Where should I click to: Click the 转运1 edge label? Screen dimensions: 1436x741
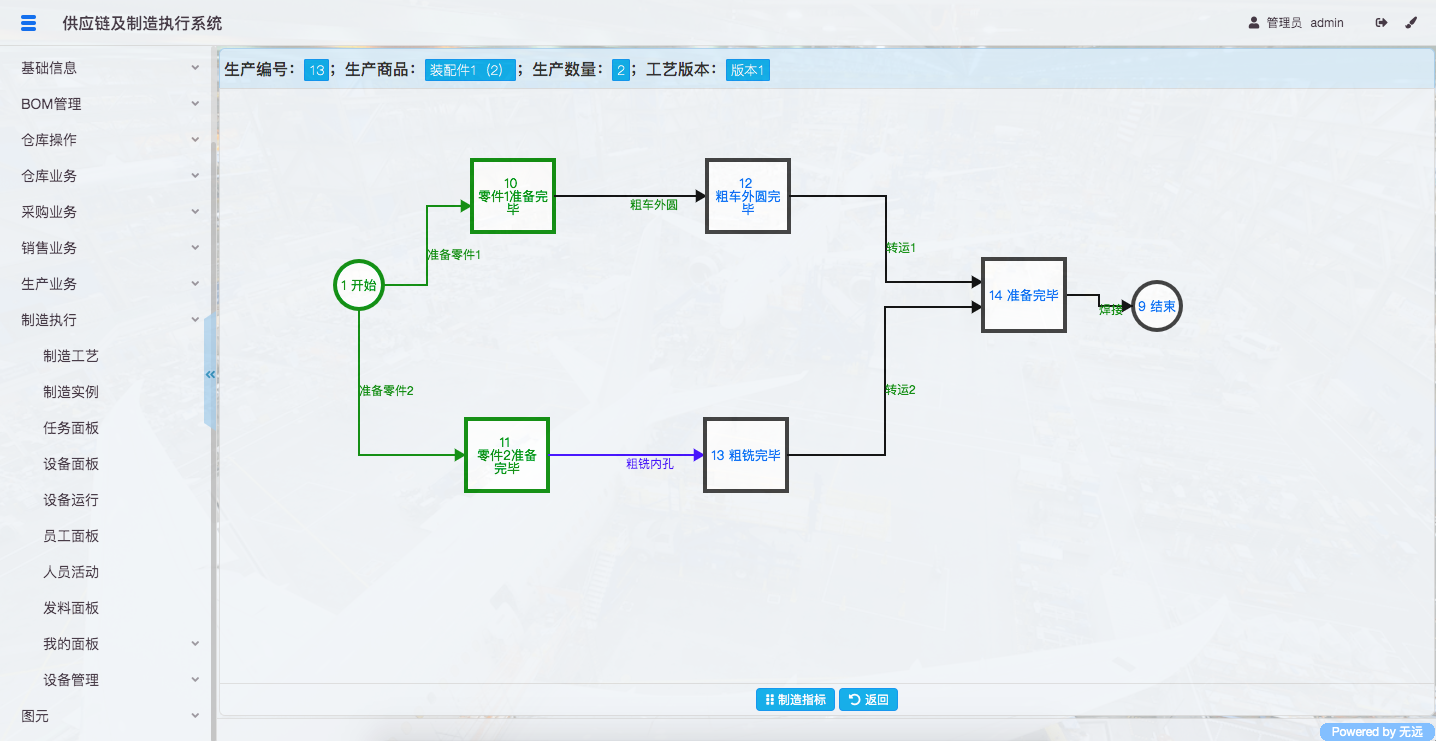point(901,247)
